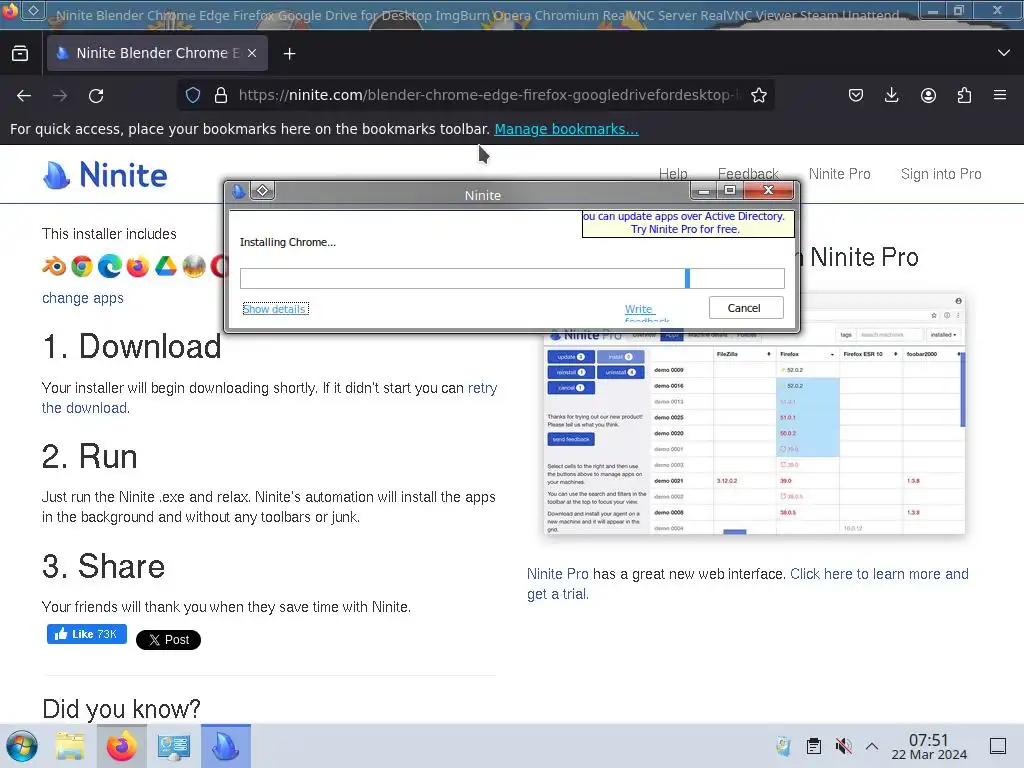Open the tracking protection shield icon
Viewport: 1024px width, 768px height.
tap(193, 95)
